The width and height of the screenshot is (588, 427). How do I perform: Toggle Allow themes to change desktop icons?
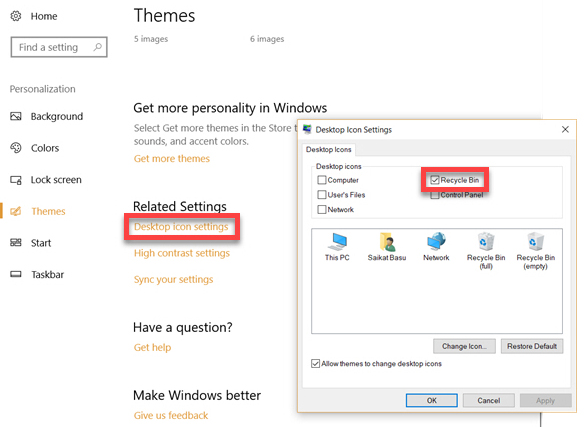315,364
